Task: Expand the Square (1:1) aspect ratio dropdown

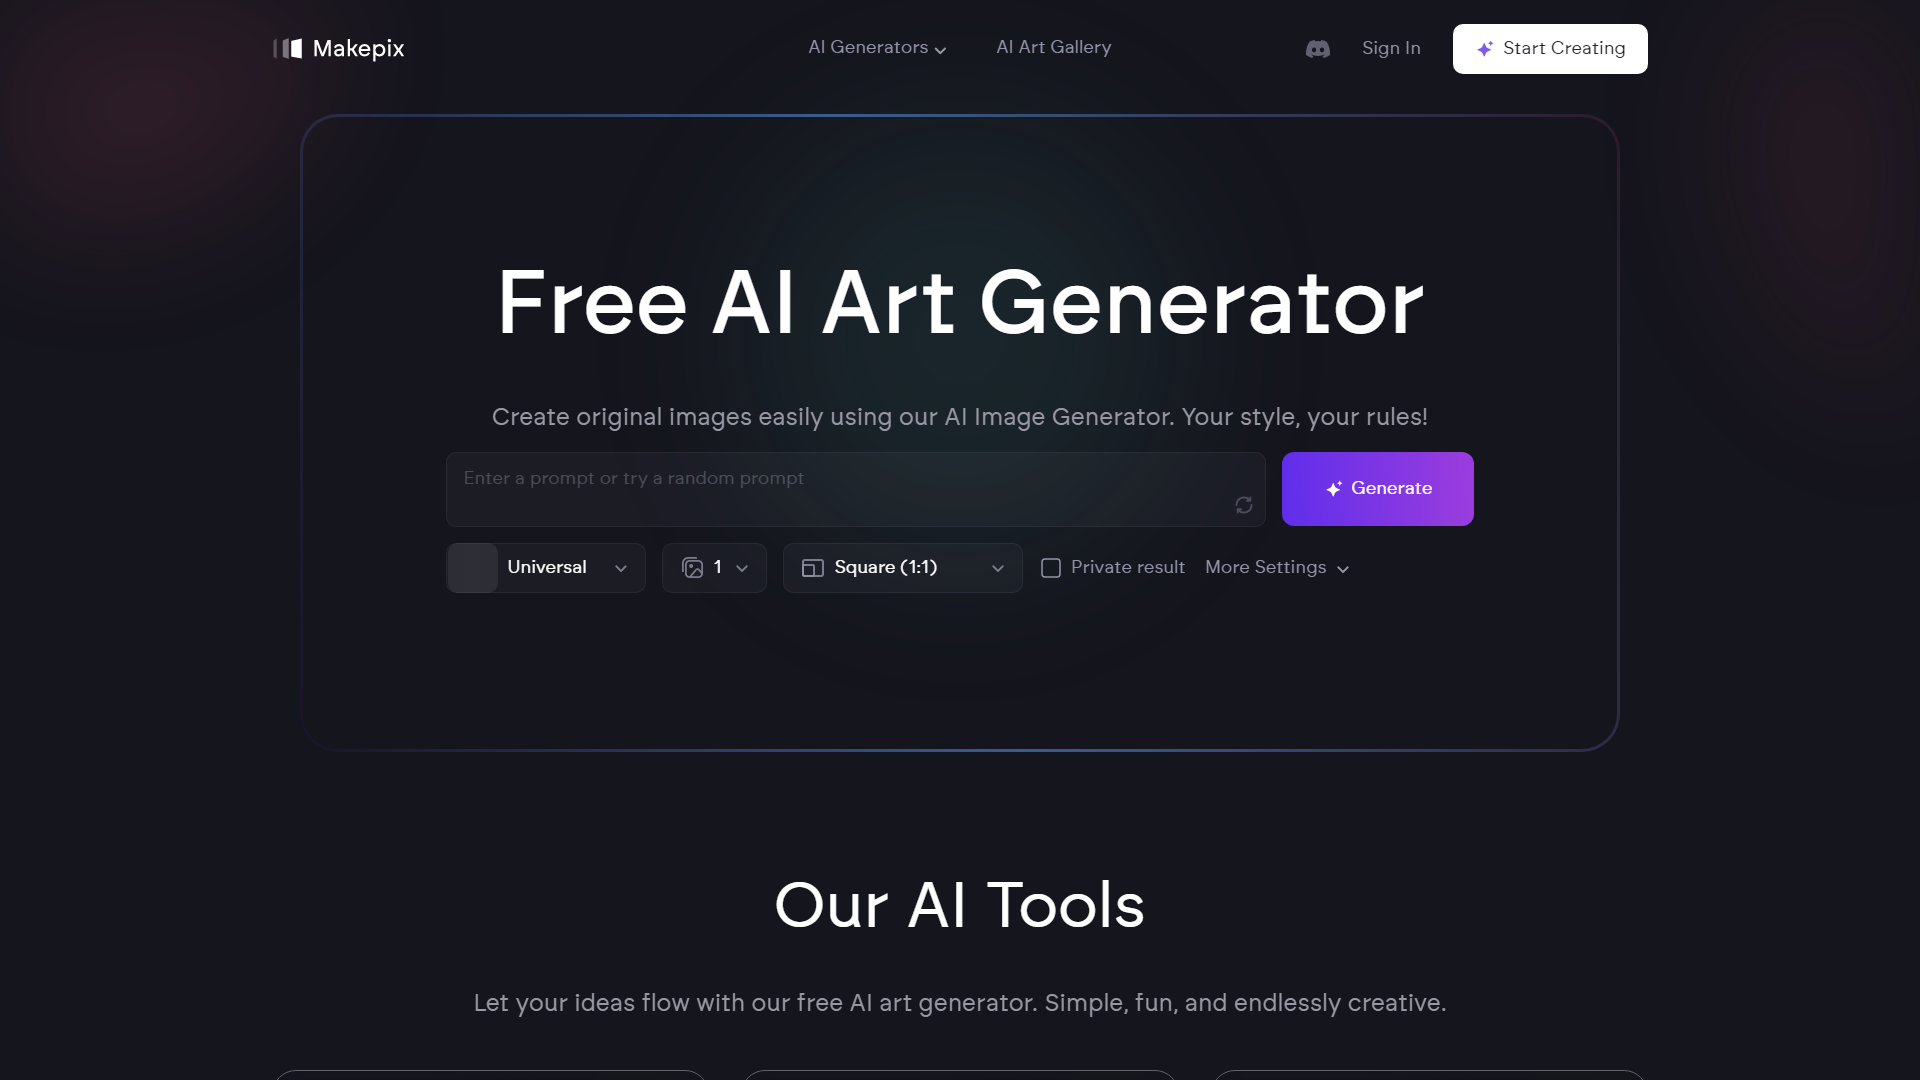Action: 903,567
